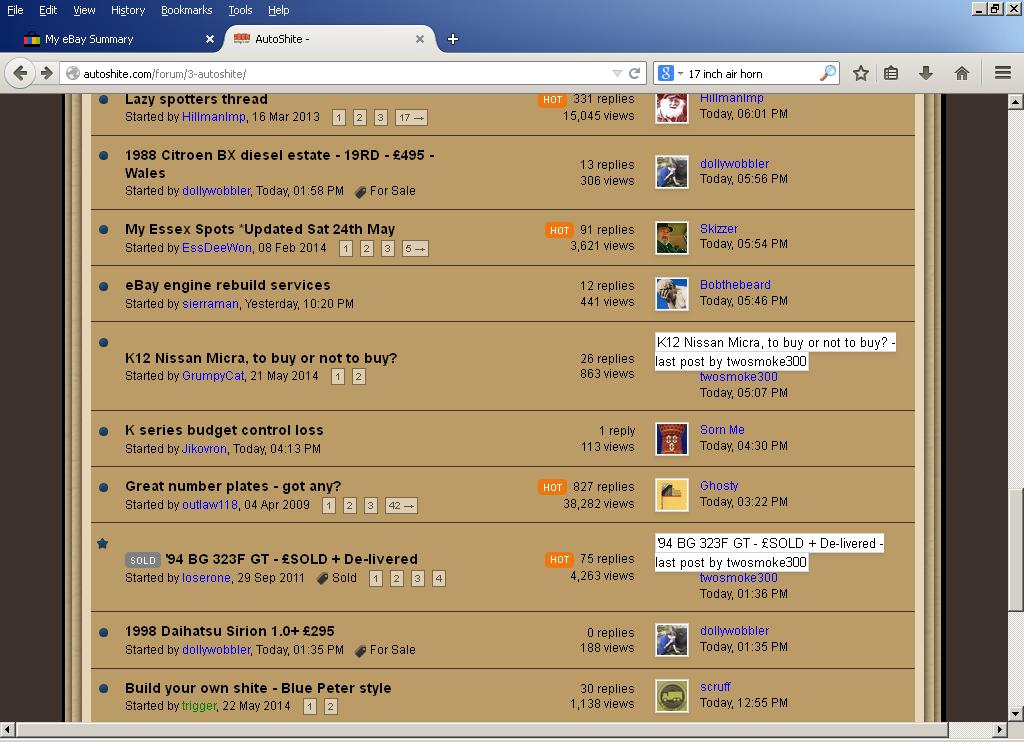1024x742 pixels.
Task: View Sorn Me's avatar thumbnail
Action: coord(672,439)
